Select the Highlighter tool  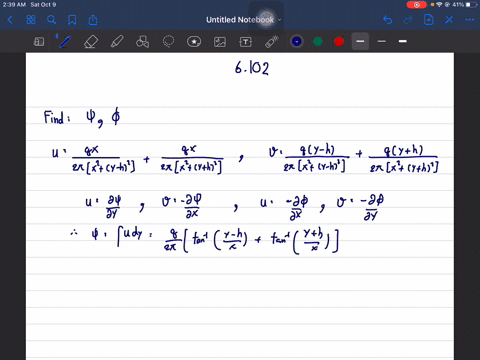[117, 42]
